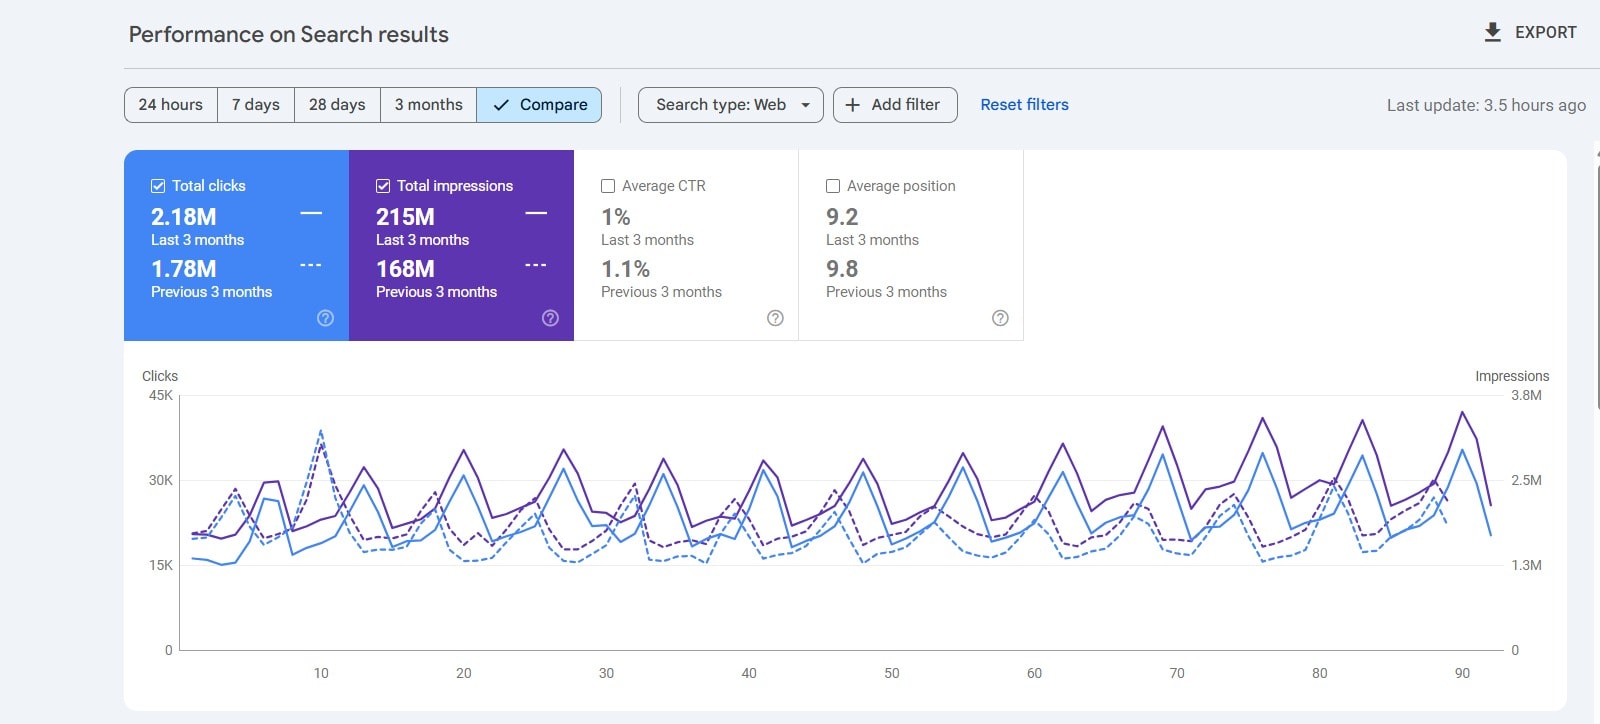Select the 7 days date range
Viewport: 1600px width, 724px height.
coord(255,105)
